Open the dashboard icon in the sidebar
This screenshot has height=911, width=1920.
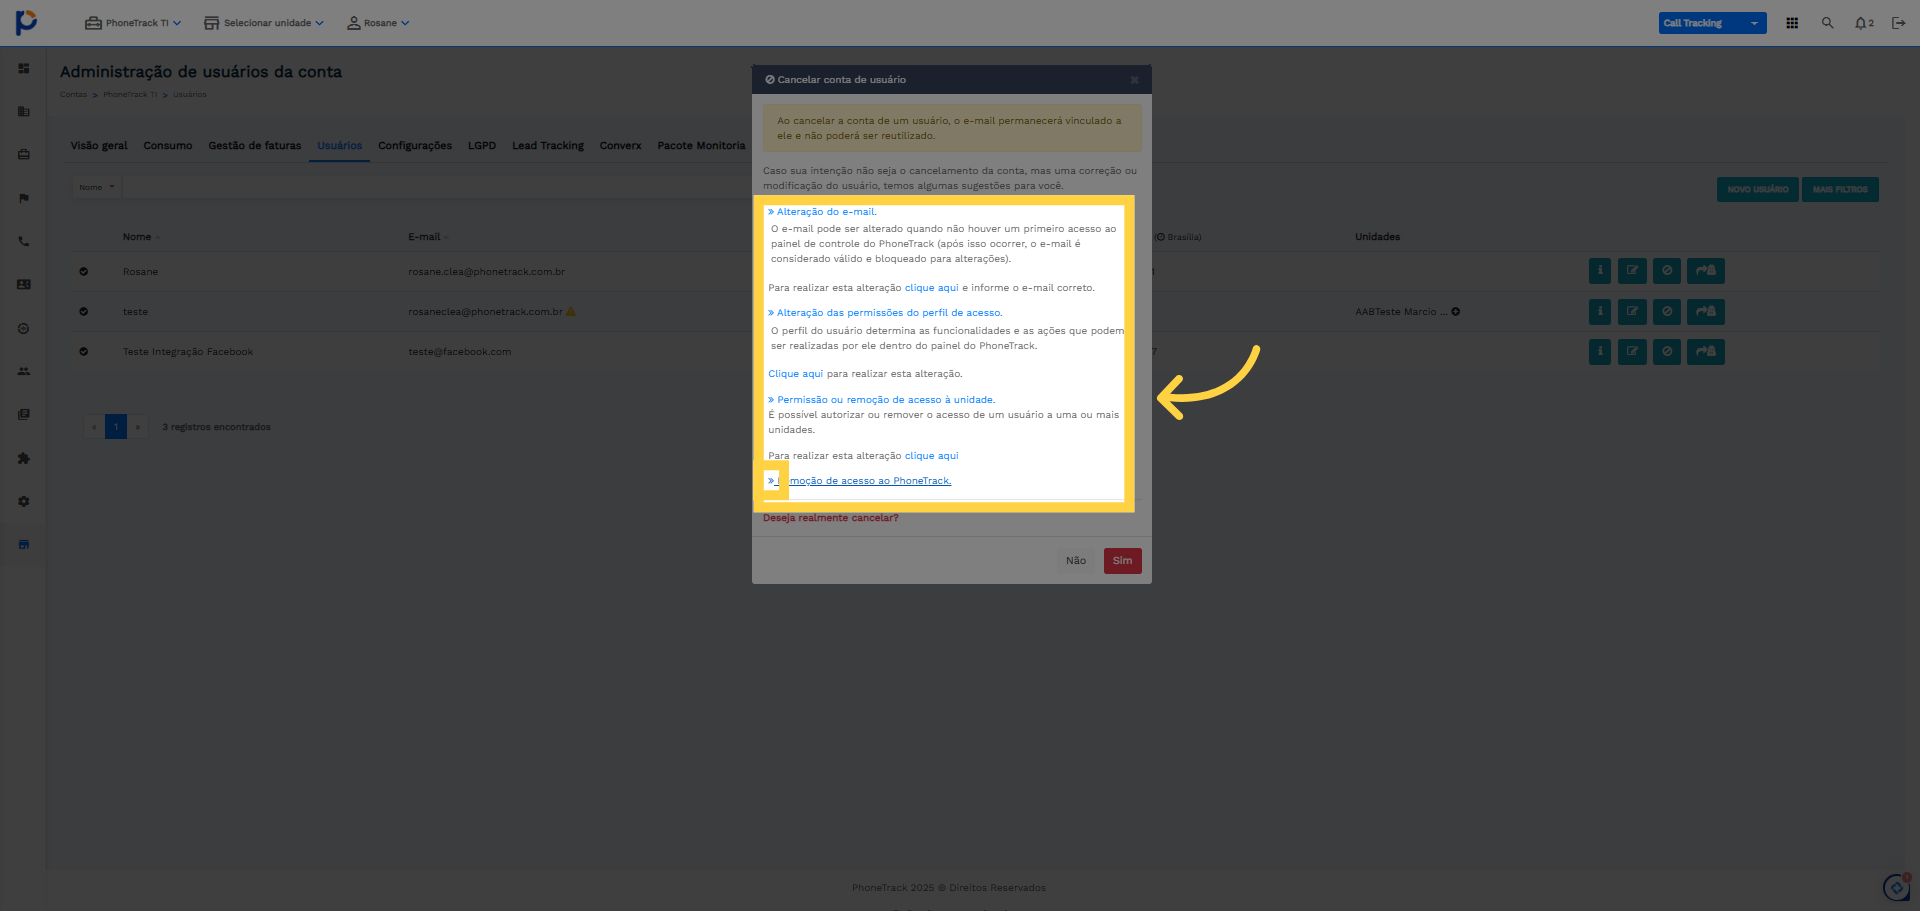coord(24,68)
